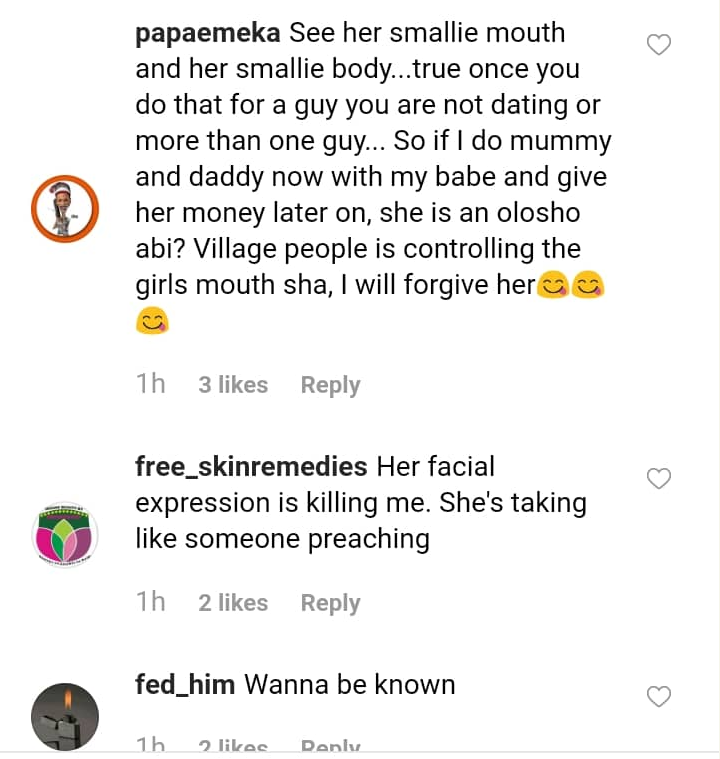
Task: Click the 1h timestamp under free_skinremedies' comment
Action: tap(151, 603)
